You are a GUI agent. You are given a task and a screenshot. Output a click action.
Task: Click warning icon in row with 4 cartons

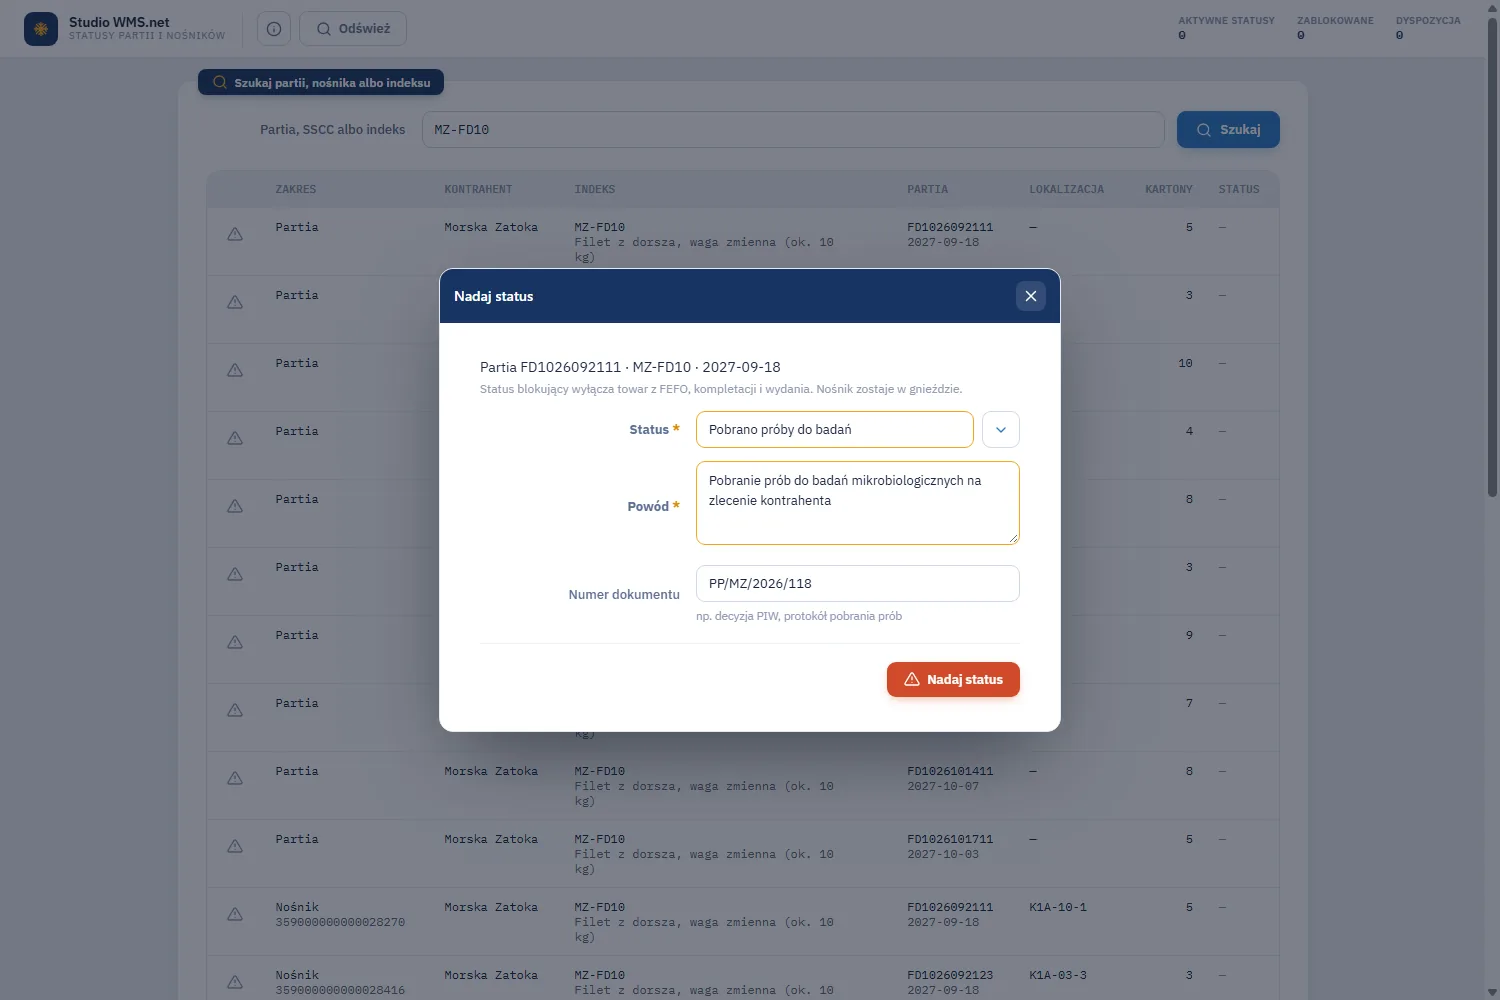(x=235, y=438)
